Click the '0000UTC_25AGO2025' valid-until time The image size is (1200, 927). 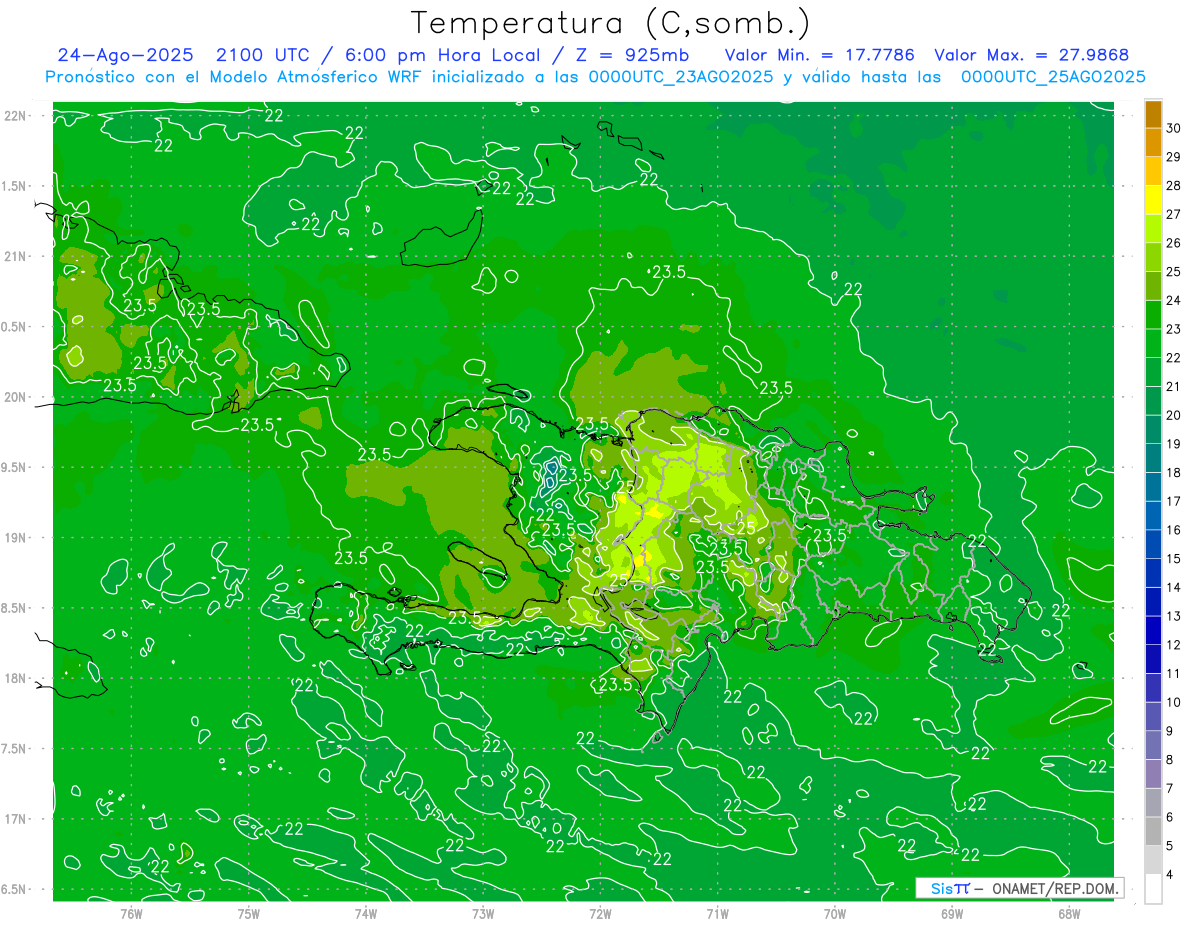click(x=1053, y=77)
